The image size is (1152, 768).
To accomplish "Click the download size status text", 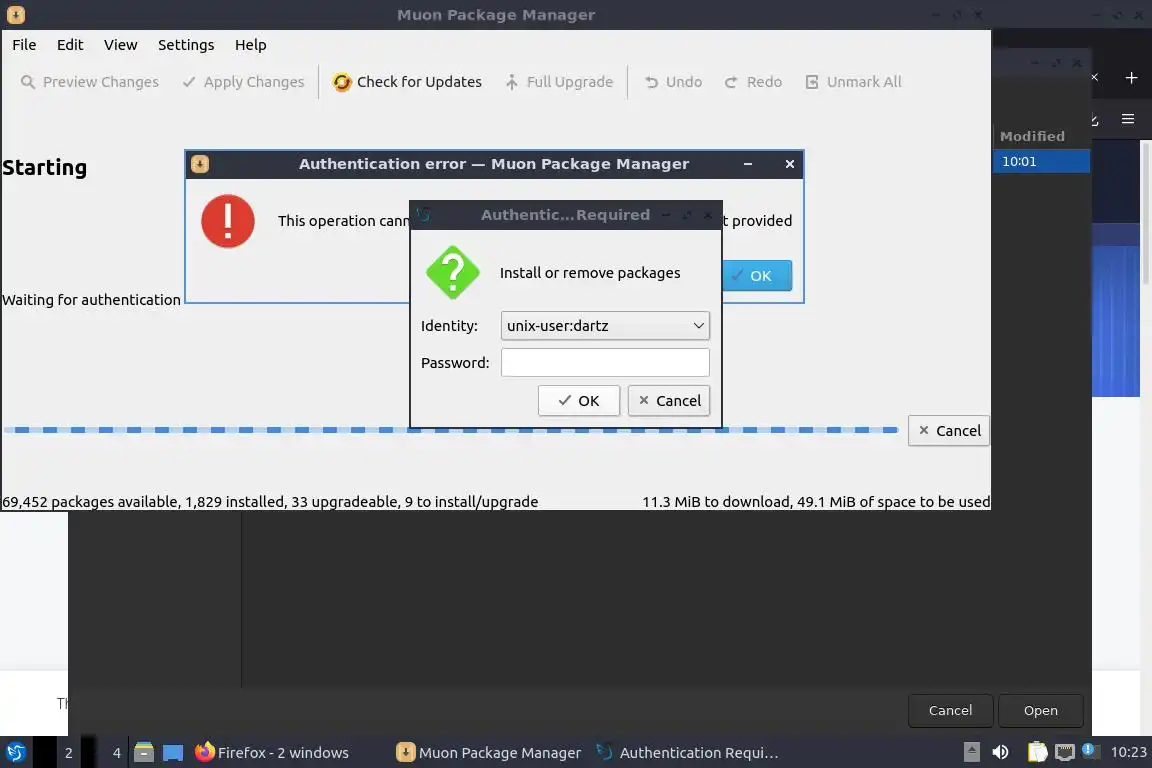I will 816,502.
